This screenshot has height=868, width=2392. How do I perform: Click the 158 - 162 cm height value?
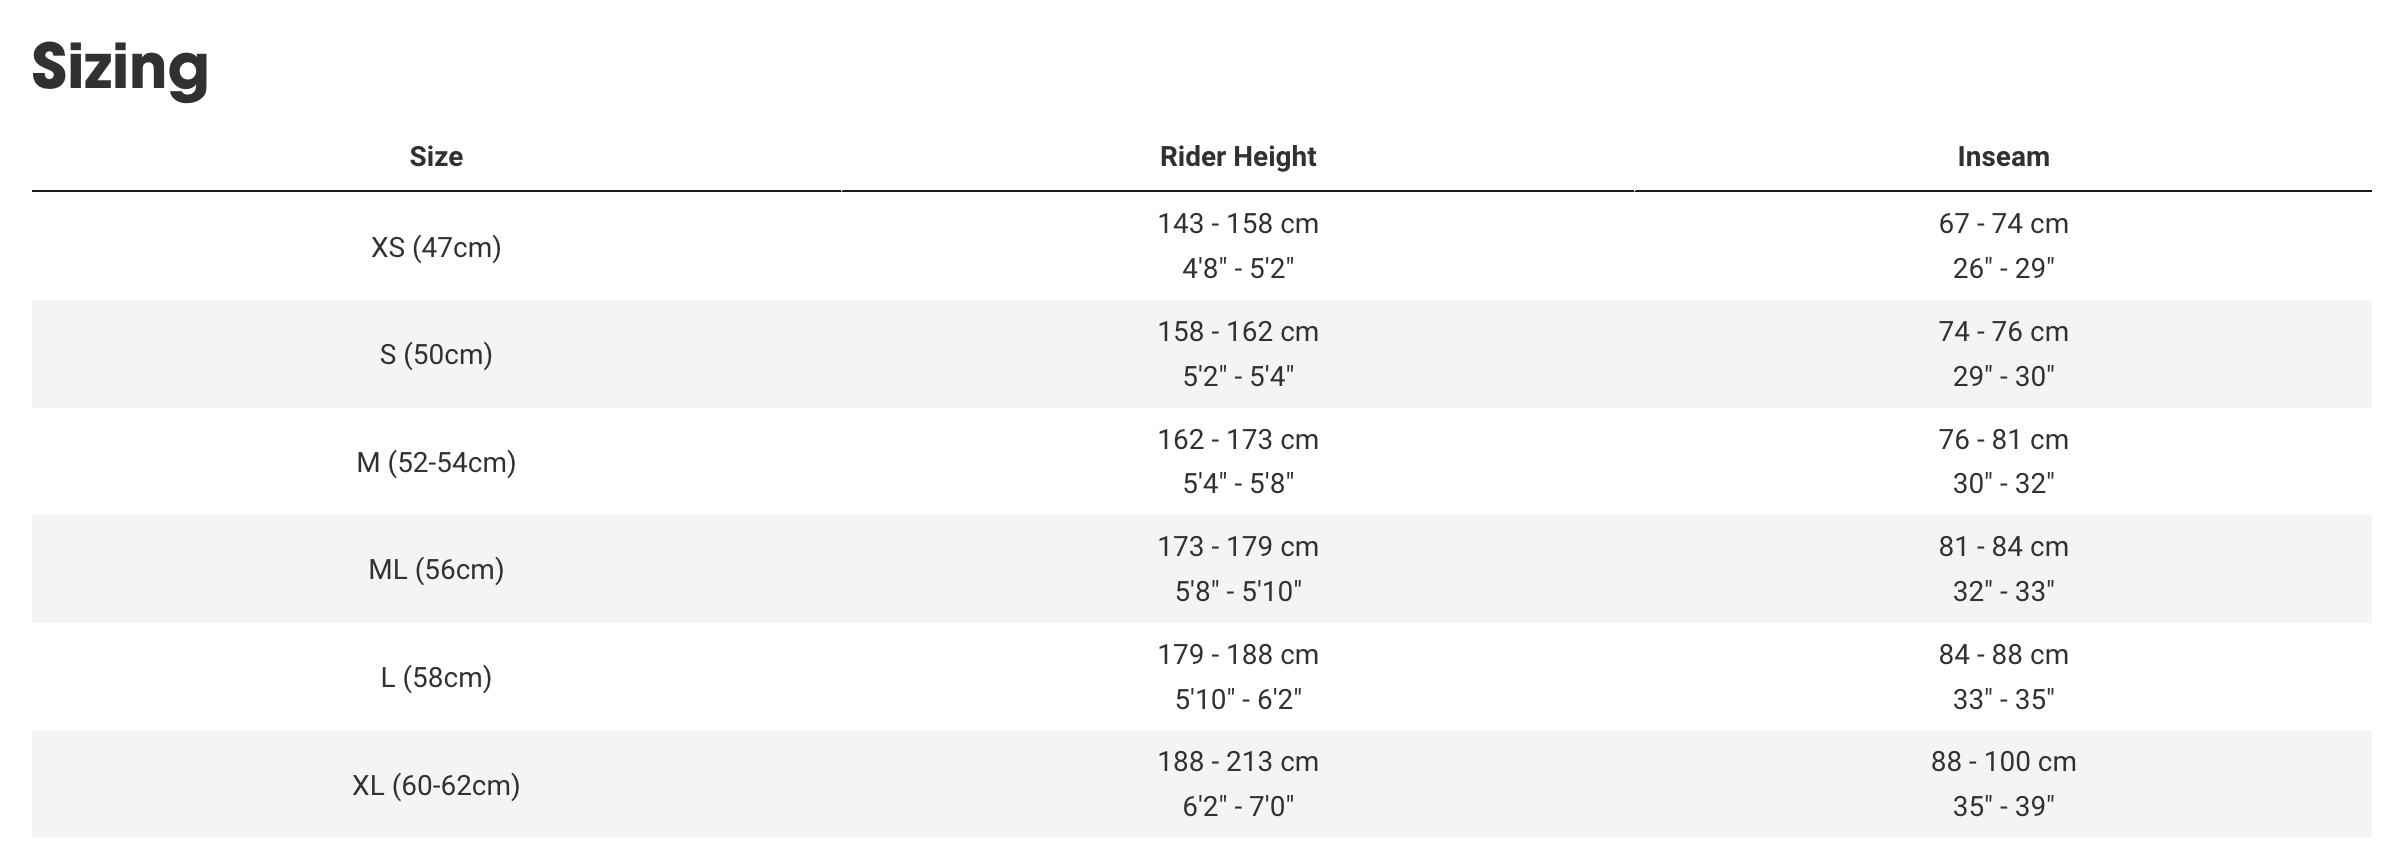pyautogui.click(x=1238, y=332)
